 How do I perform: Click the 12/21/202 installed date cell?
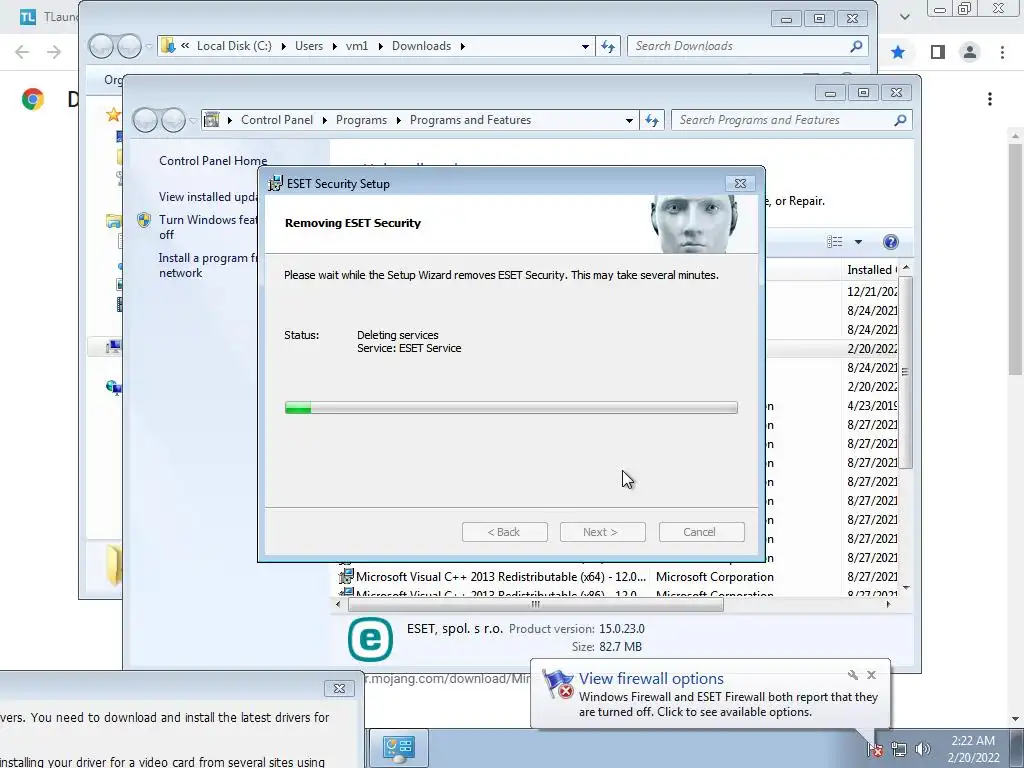(872, 291)
